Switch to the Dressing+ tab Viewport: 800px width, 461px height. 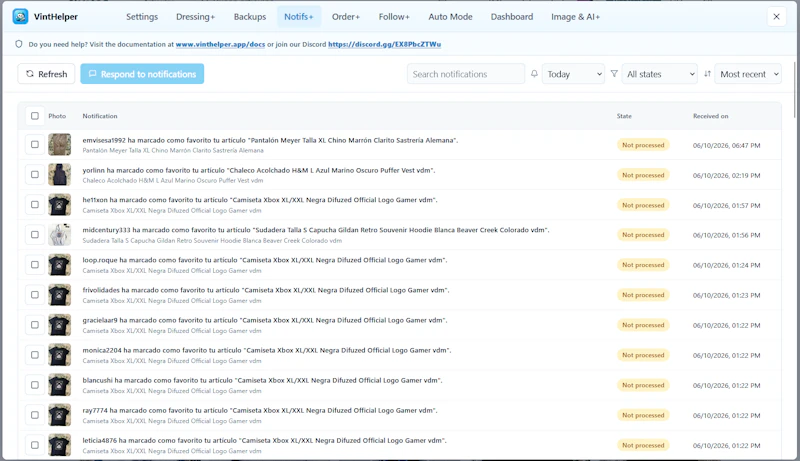pos(195,16)
